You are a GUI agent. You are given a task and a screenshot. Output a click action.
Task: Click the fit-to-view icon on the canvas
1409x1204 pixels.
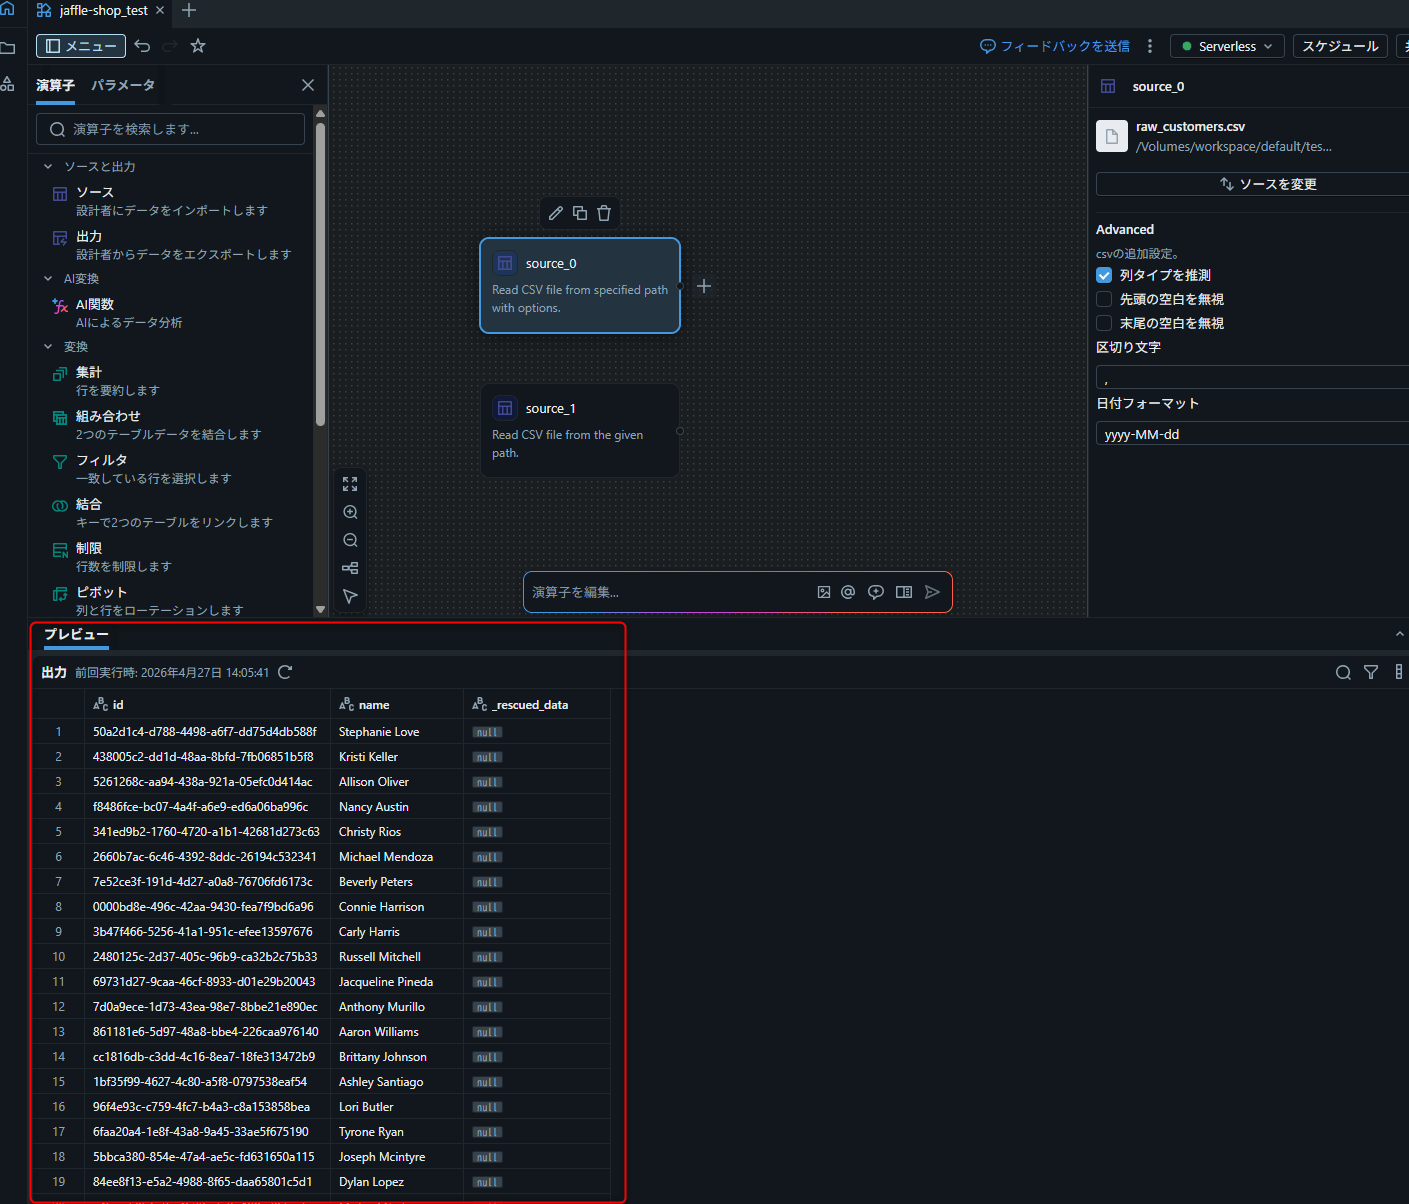click(x=350, y=484)
